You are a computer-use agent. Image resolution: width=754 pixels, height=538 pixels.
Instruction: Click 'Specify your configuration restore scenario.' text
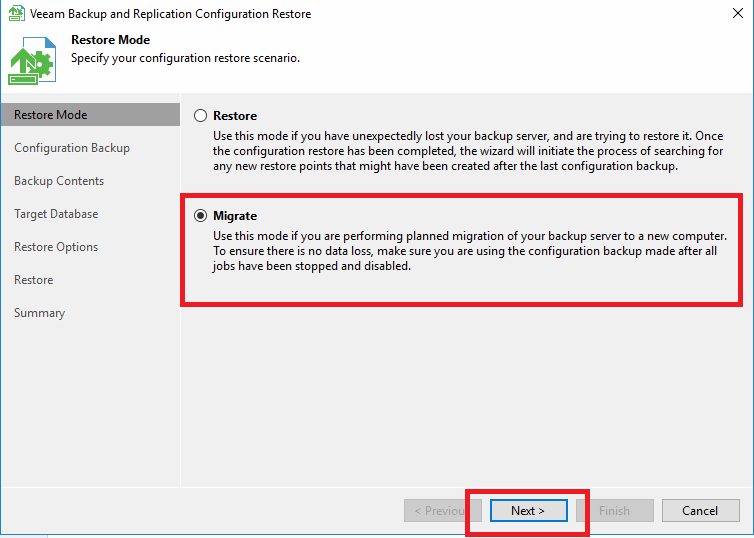pos(186,58)
